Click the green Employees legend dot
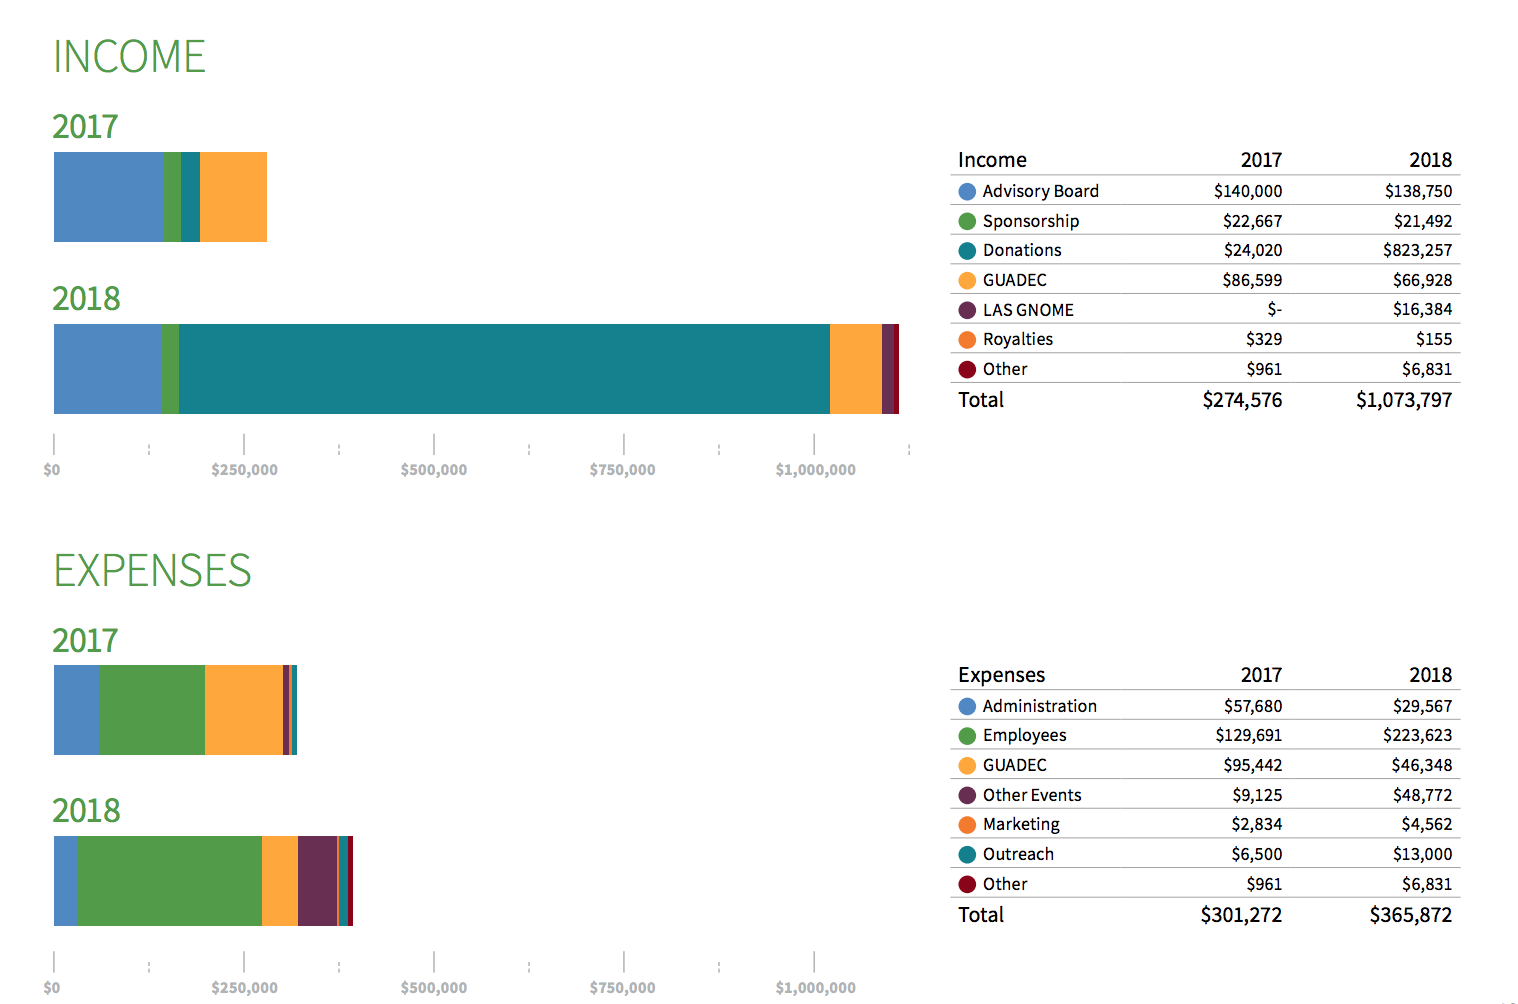Image resolution: width=1518 pixels, height=1004 pixels. tap(967, 736)
